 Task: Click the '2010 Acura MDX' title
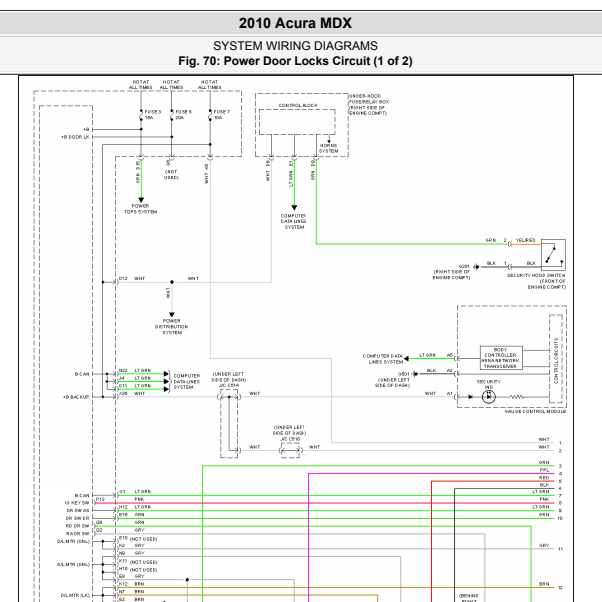tap(295, 23)
